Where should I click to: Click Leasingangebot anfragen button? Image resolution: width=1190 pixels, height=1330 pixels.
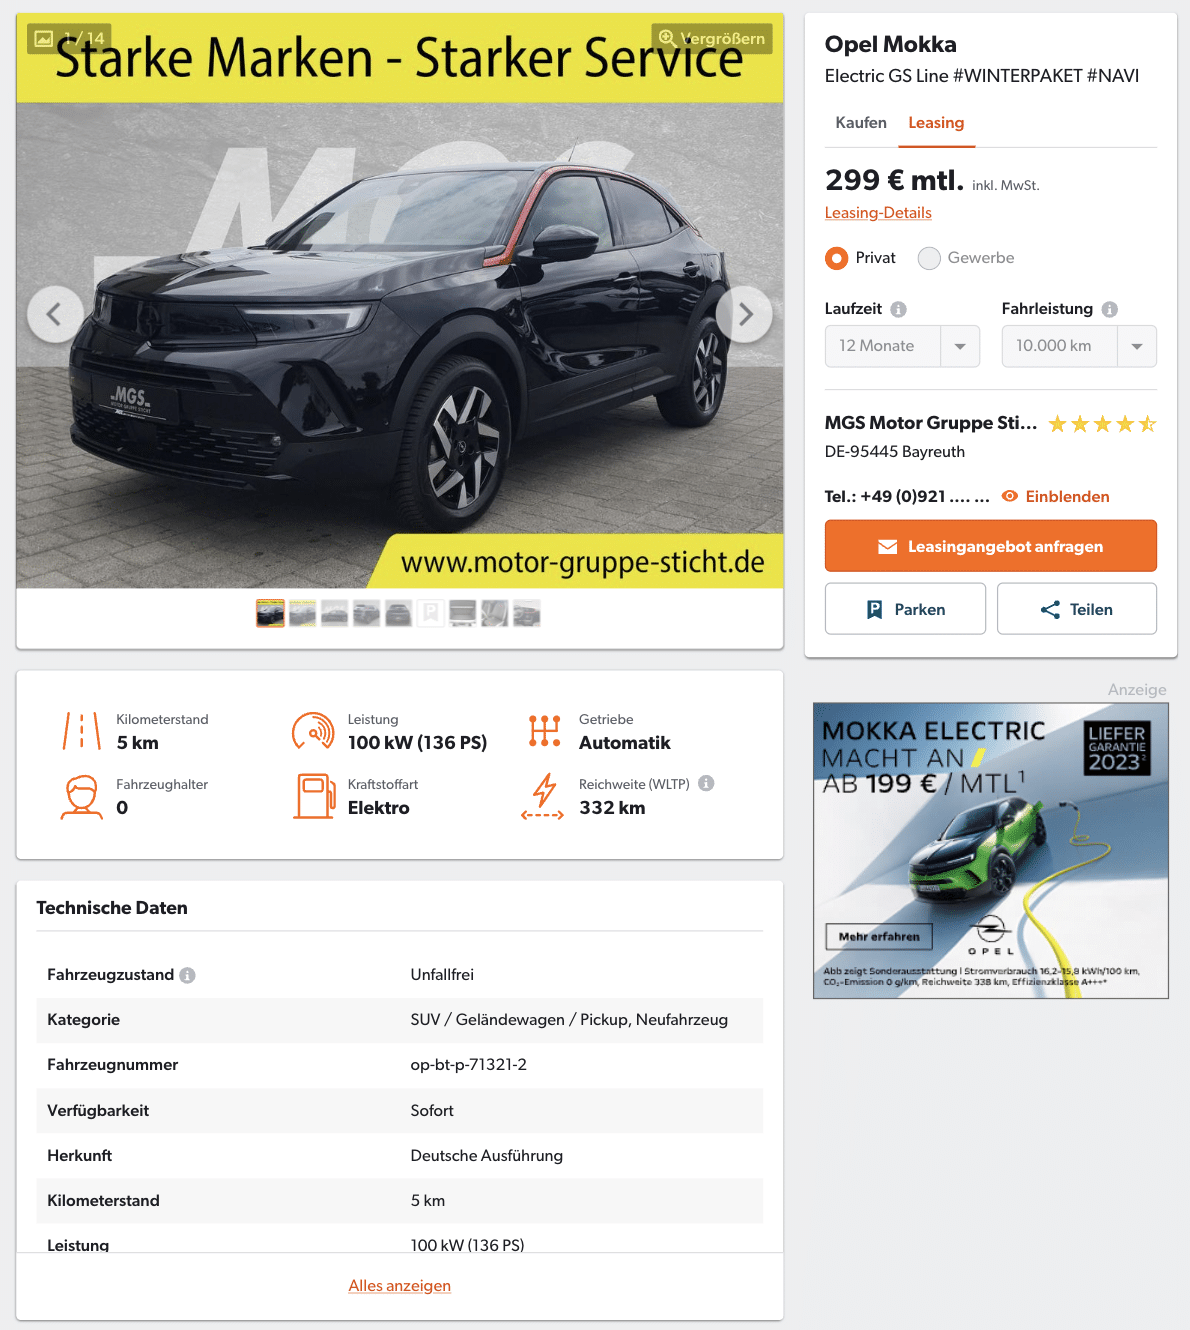point(991,546)
